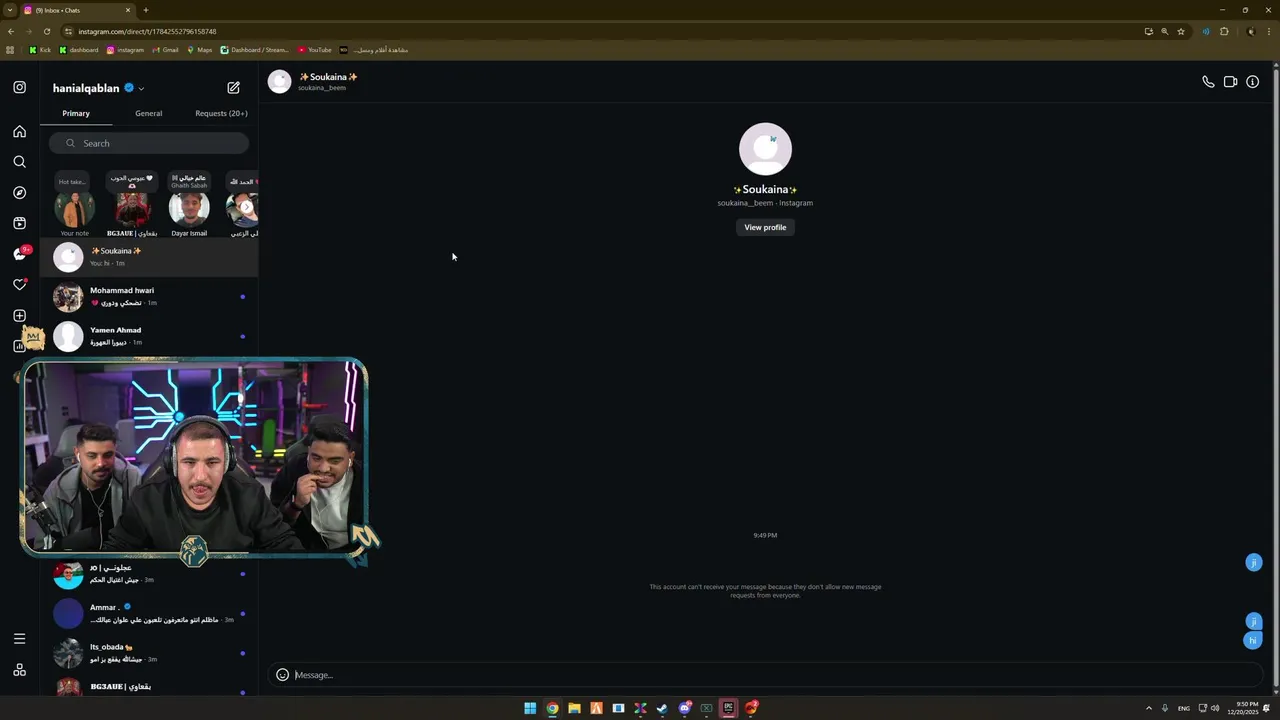Bookmark this page with the star icon
The width and height of the screenshot is (1280, 720).
coord(1180,31)
